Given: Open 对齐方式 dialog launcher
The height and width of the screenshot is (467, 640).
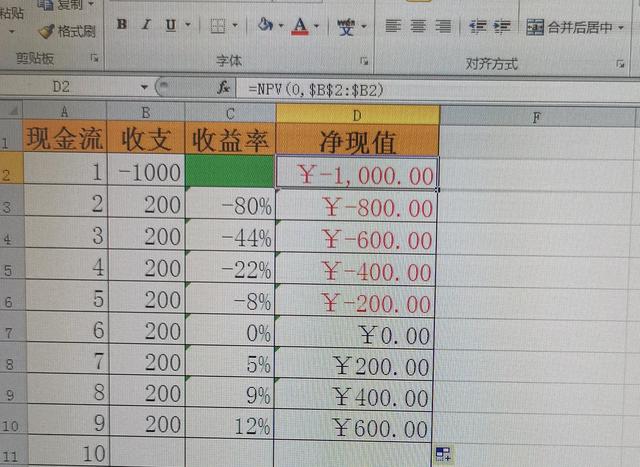Looking at the screenshot, I should pyautogui.click(x=620, y=64).
